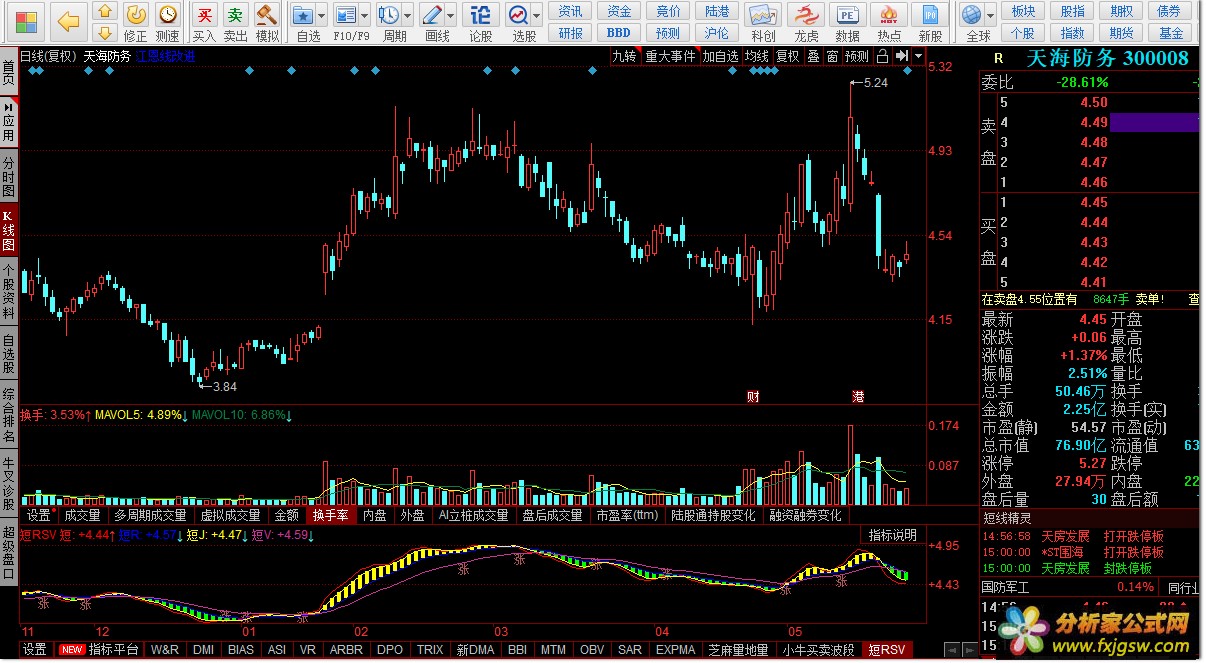1206x663 pixels.
Task: Click the indicator tabs scroll-left arrow
Action: click(952, 650)
